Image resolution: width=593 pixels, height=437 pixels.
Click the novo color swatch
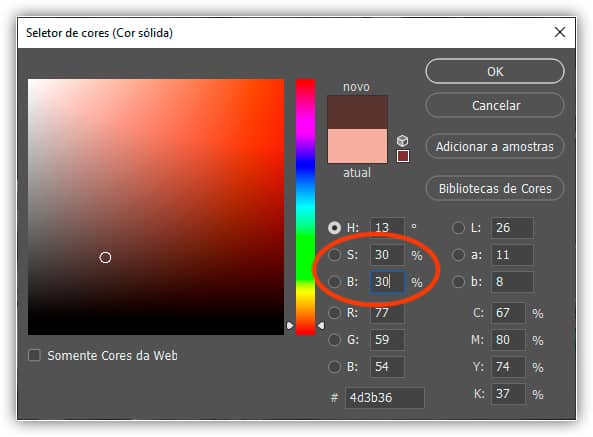(x=357, y=112)
